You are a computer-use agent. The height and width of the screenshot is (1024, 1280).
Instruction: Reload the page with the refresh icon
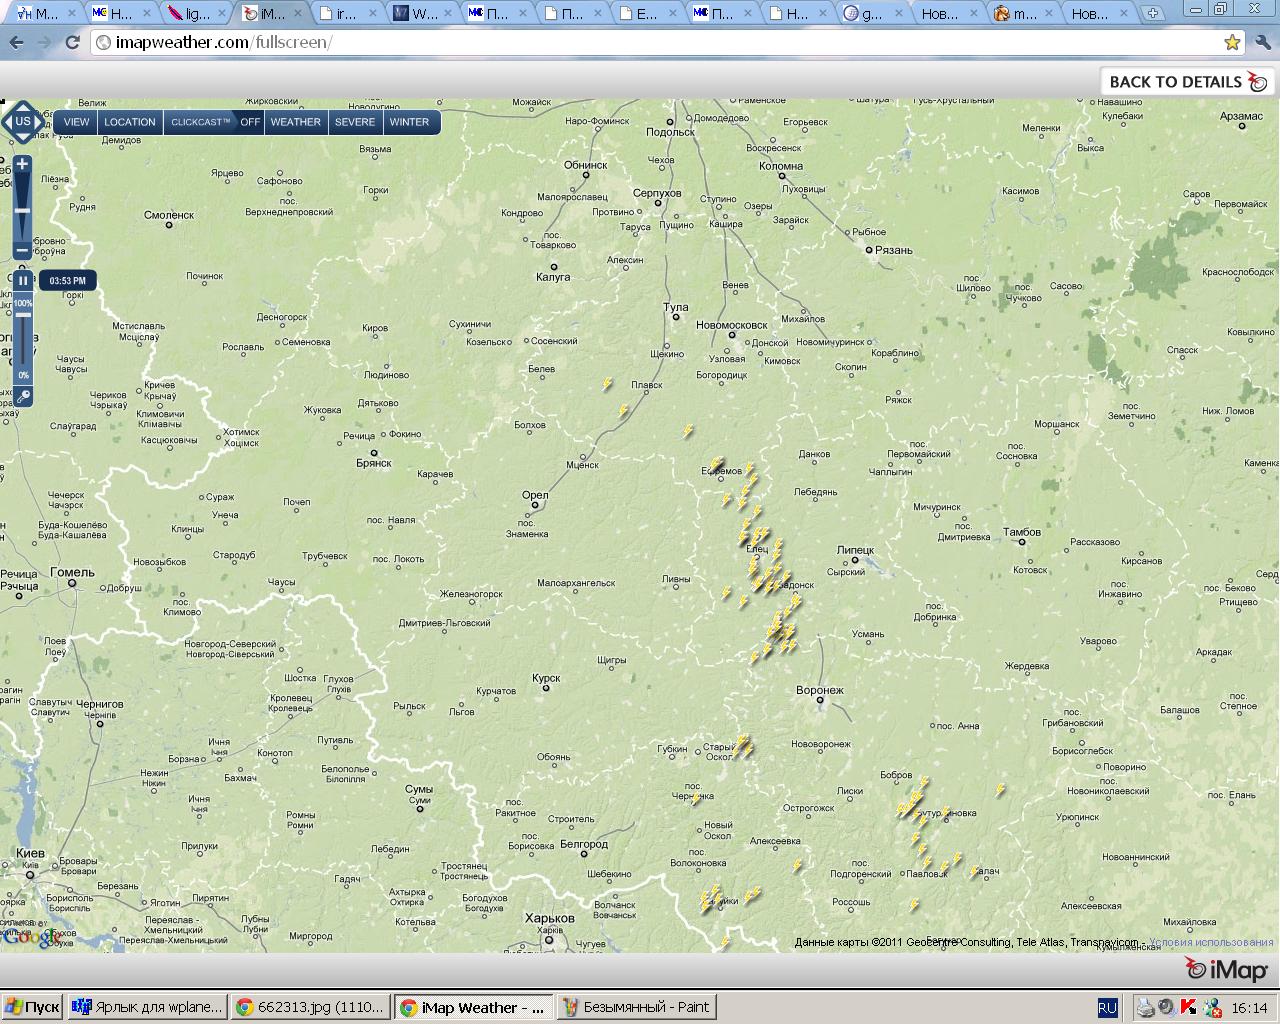click(x=72, y=42)
